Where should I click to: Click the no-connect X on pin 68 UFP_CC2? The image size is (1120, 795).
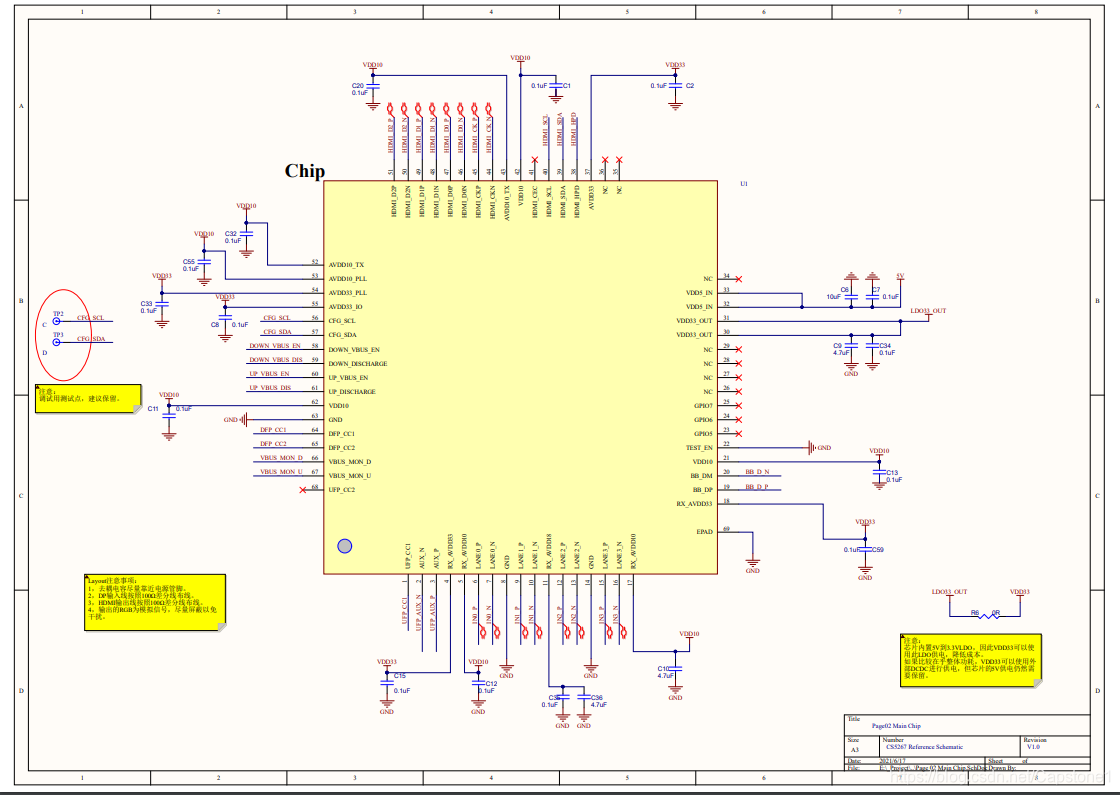[x=303, y=490]
